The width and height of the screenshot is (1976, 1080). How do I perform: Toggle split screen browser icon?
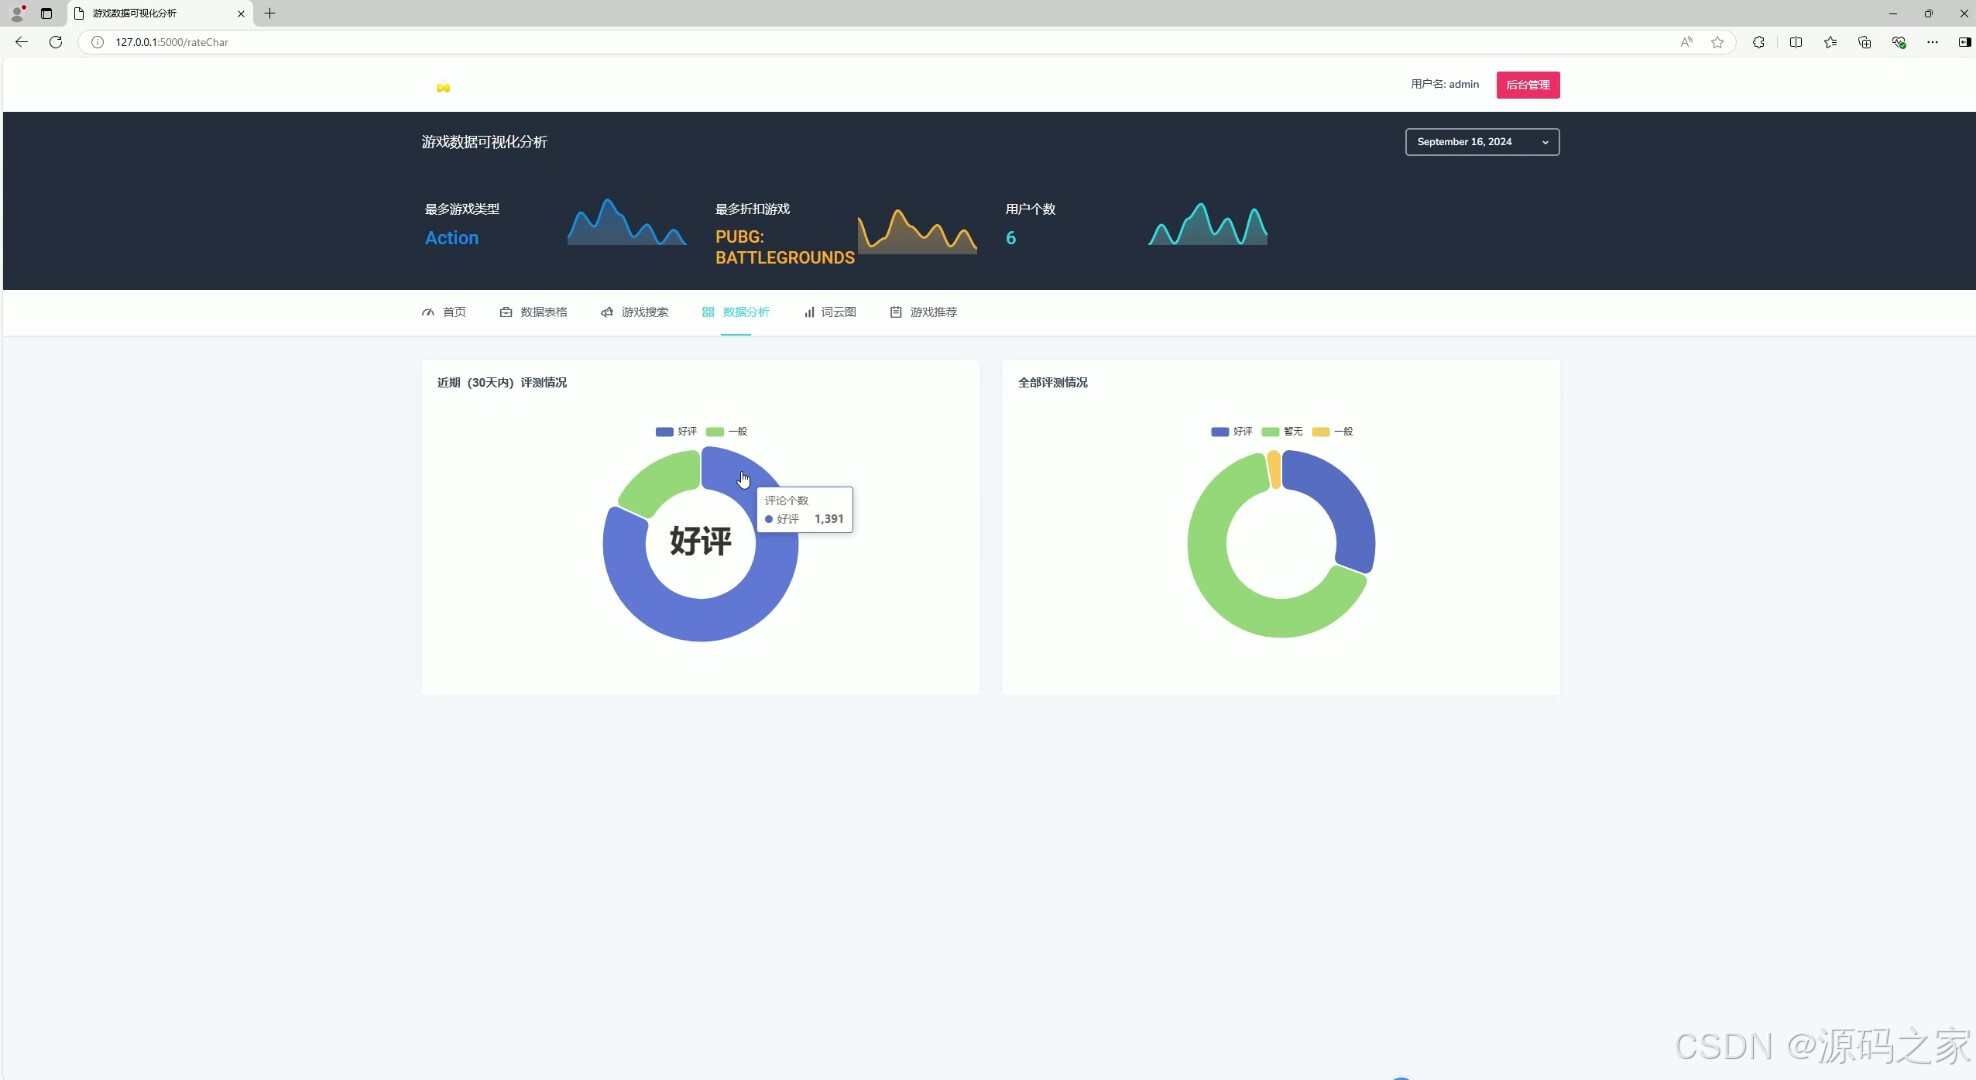pos(1796,42)
